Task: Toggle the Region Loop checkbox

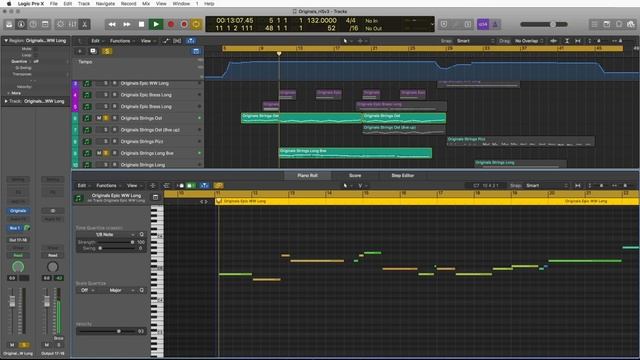Action: pyautogui.click(x=36, y=55)
